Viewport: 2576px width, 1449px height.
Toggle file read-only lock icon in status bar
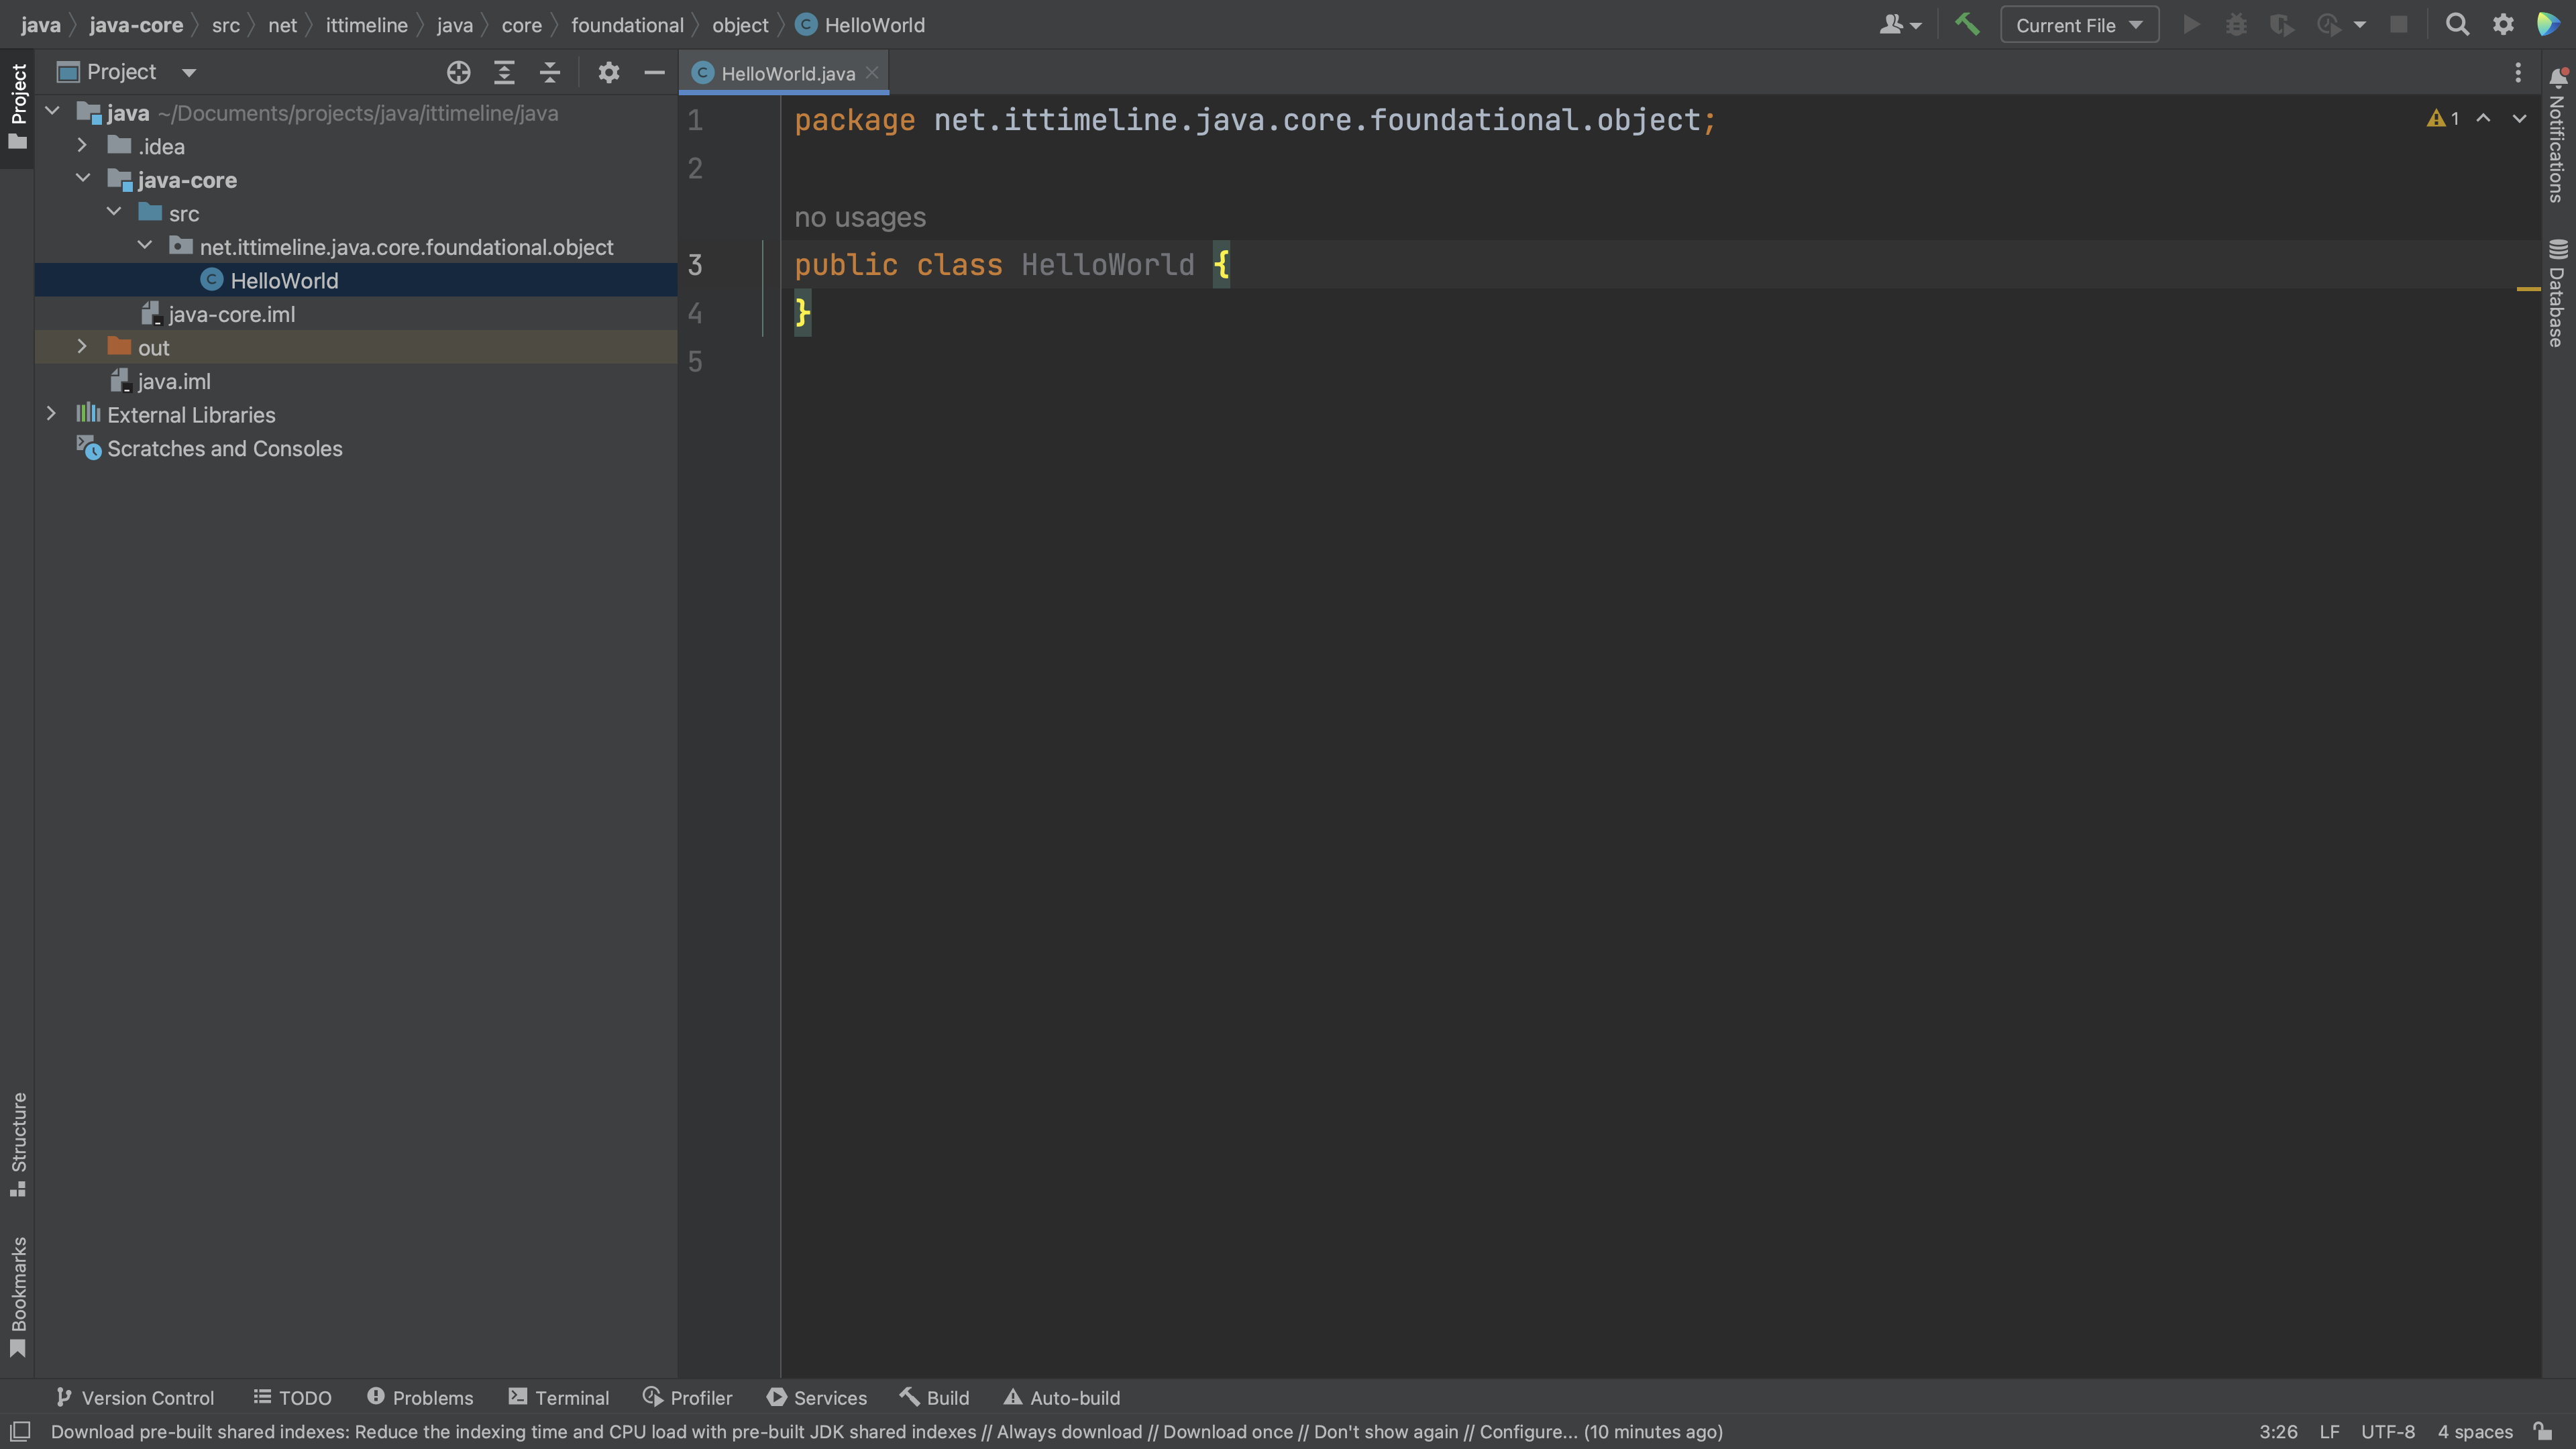click(2544, 1431)
